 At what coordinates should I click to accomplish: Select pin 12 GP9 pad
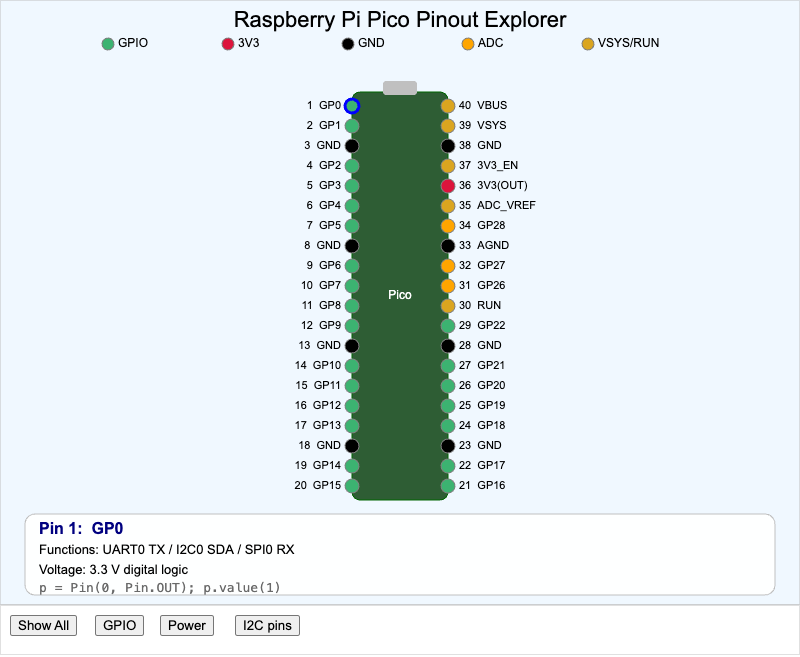click(x=352, y=326)
